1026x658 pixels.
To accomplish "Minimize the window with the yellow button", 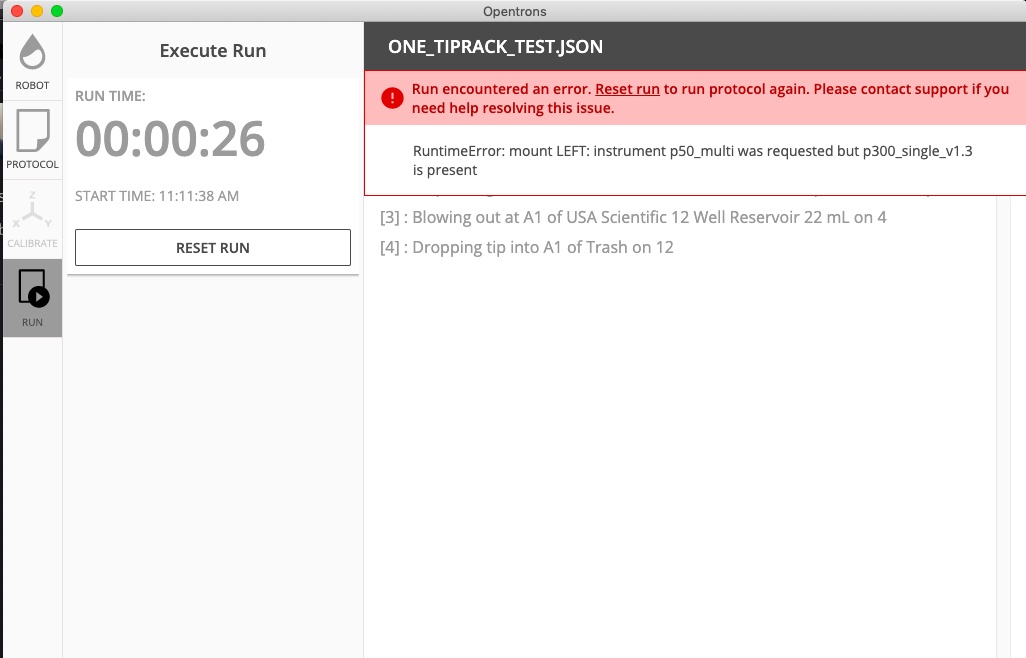I will point(37,11).
